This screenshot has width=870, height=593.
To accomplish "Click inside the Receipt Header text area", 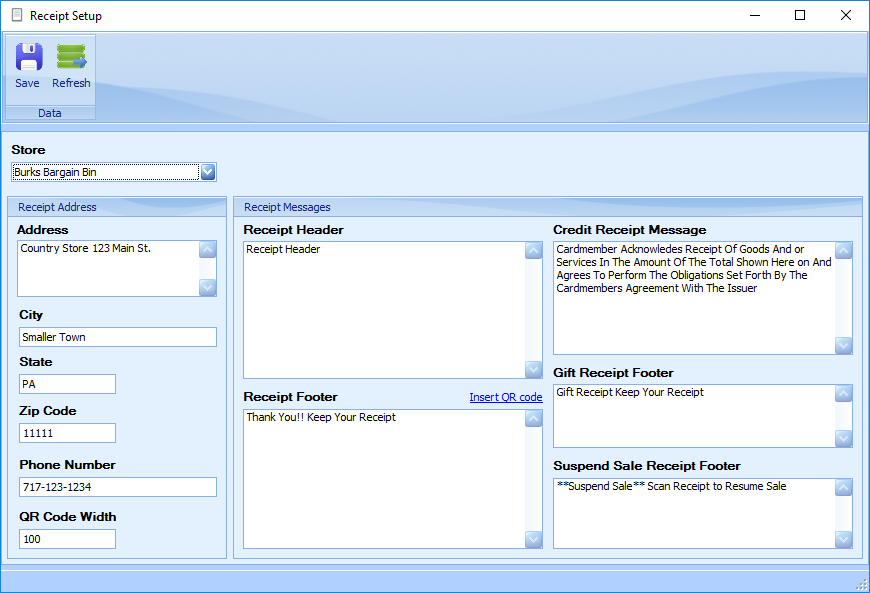I will pyautogui.click(x=384, y=310).
